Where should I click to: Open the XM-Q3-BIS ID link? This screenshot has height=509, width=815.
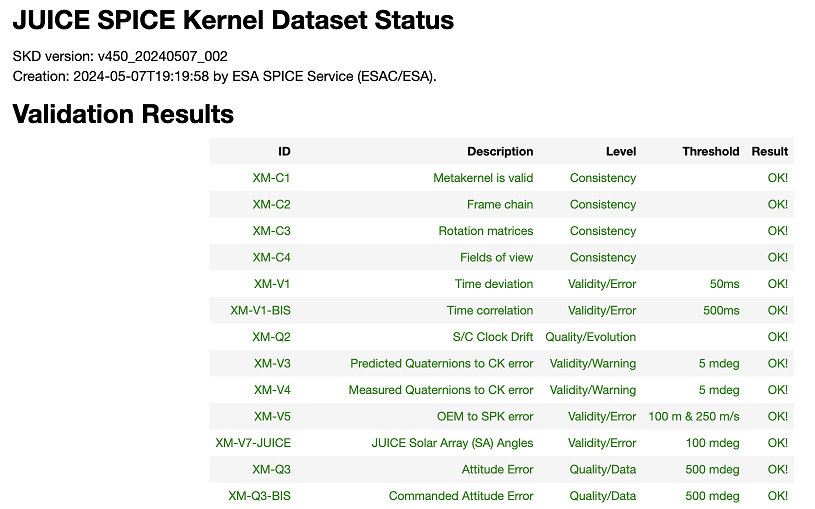pos(259,496)
